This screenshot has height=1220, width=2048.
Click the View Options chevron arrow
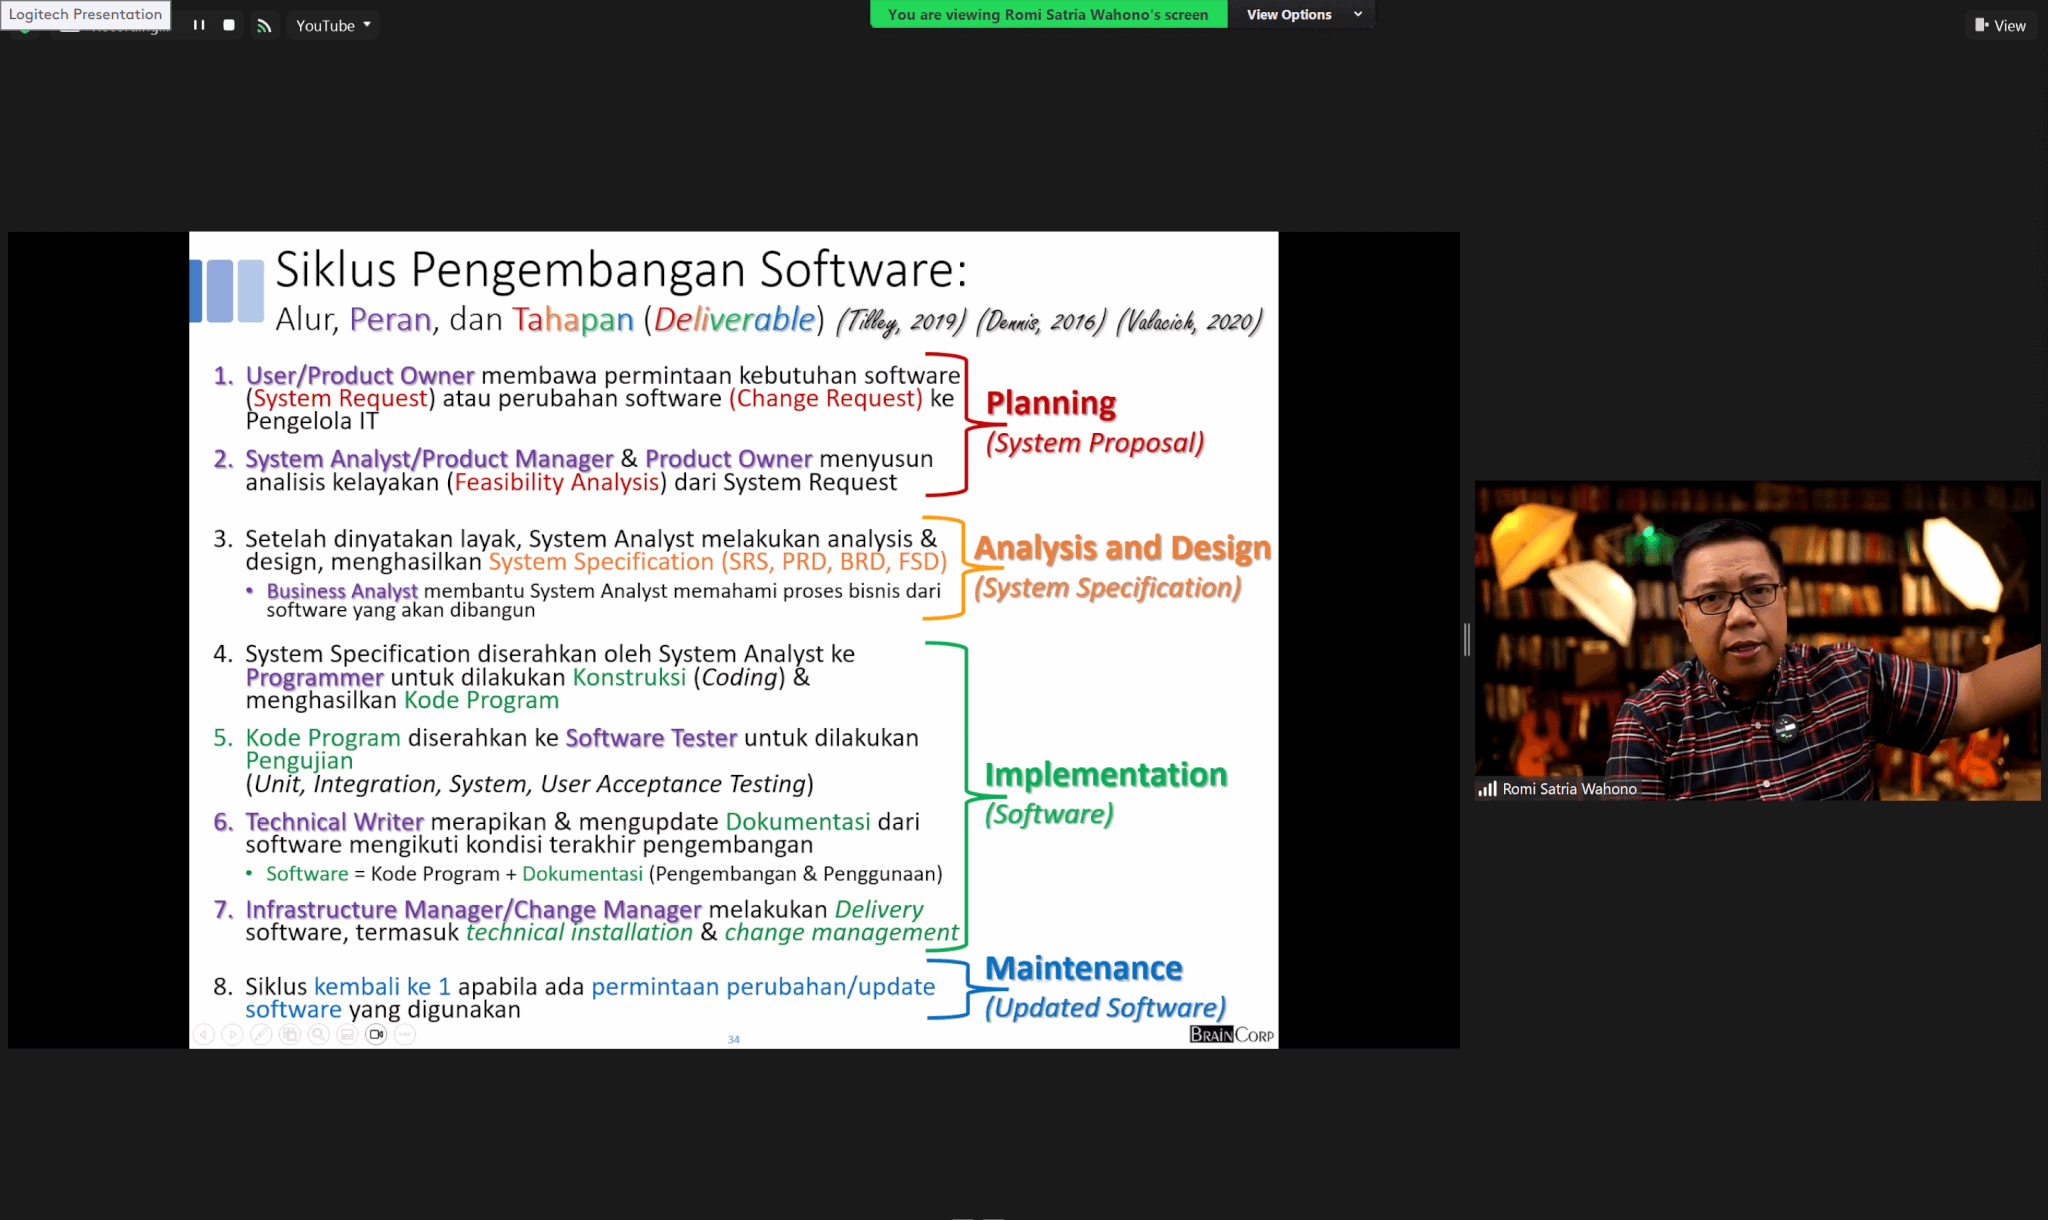coord(1358,14)
